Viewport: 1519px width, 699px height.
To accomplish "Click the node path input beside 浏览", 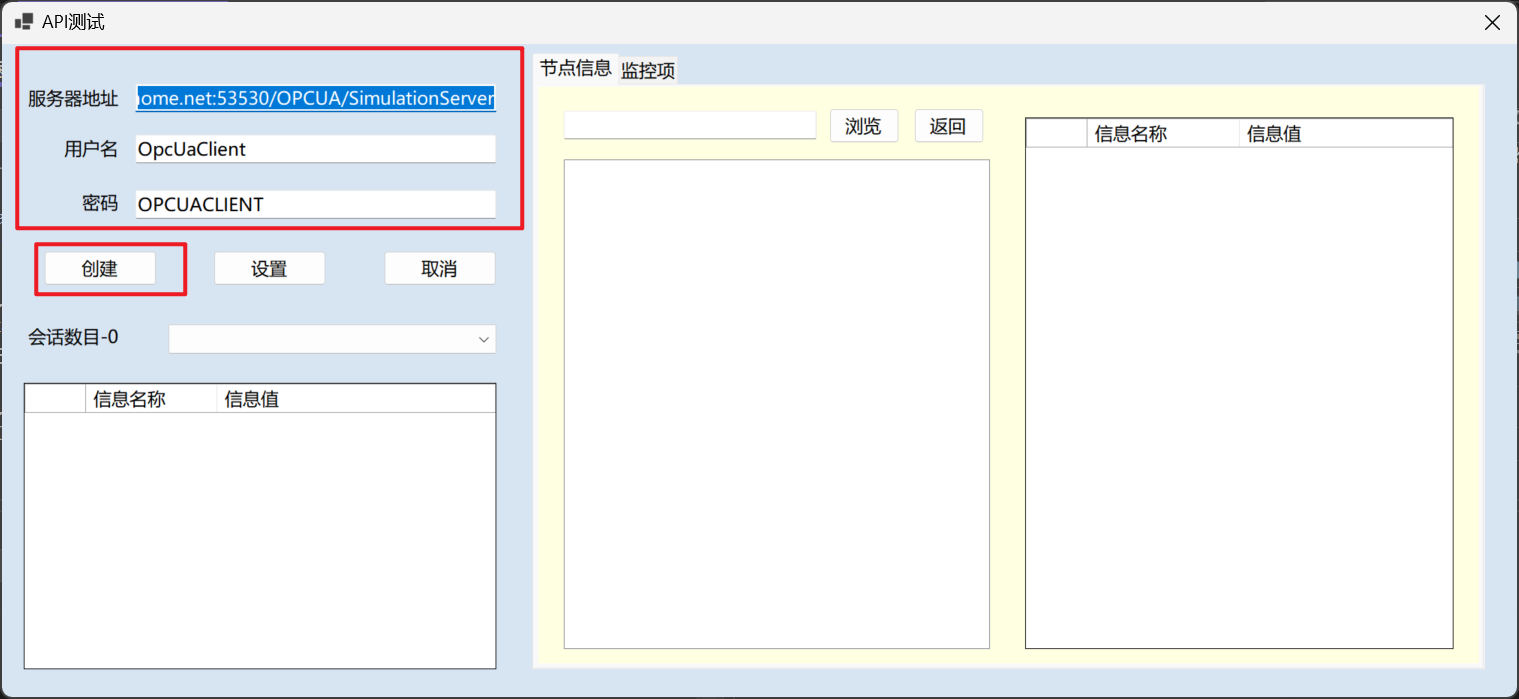I will coord(690,125).
